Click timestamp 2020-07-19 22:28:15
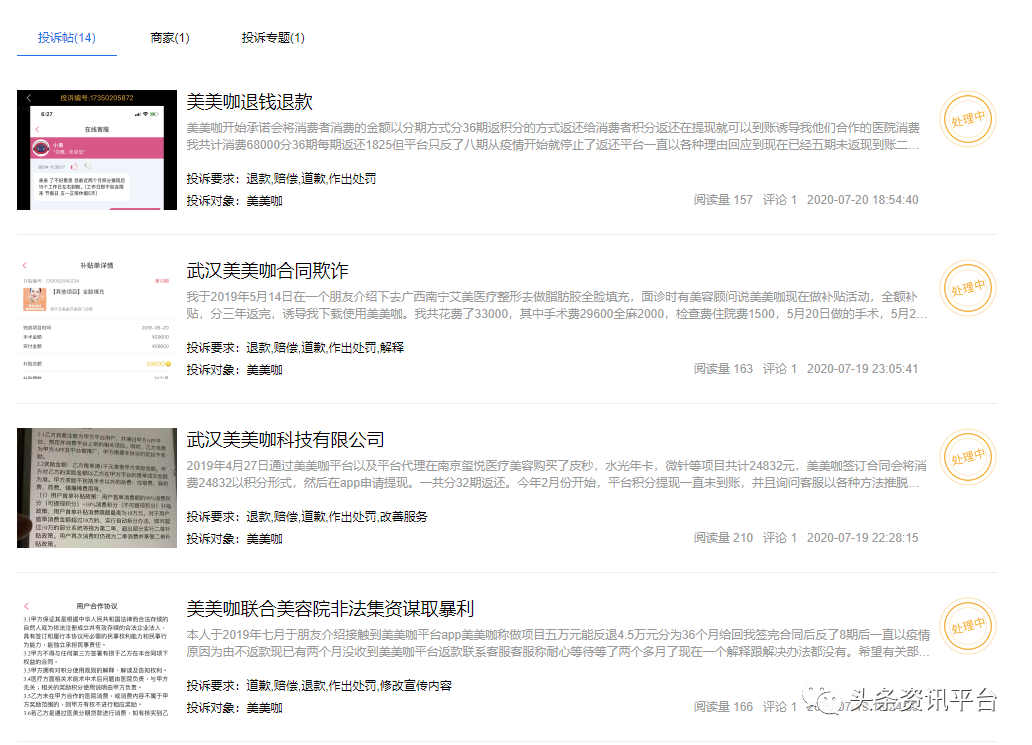This screenshot has height=745, width=1032. 862,538
